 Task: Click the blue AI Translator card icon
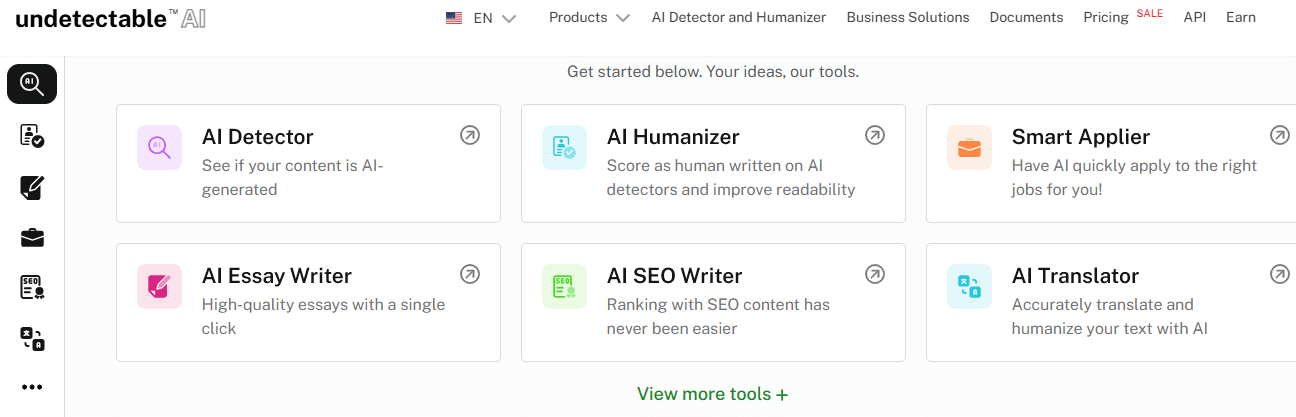coord(969,287)
